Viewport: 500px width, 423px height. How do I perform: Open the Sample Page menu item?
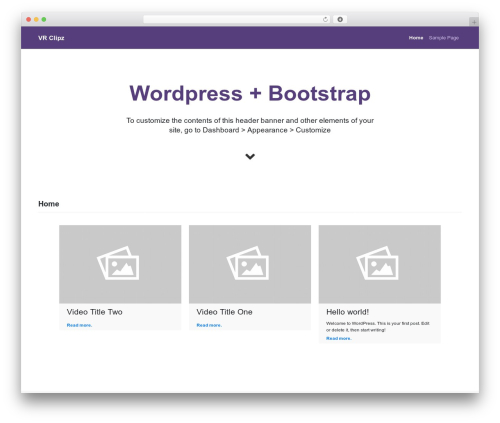click(444, 38)
